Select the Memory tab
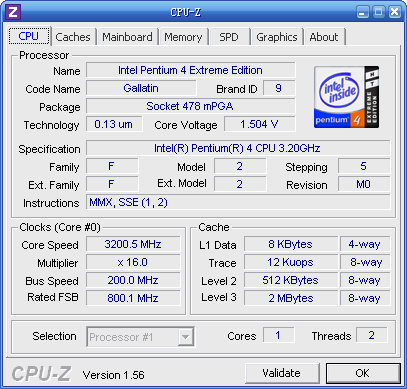This screenshot has width=407, height=389. coord(183,37)
